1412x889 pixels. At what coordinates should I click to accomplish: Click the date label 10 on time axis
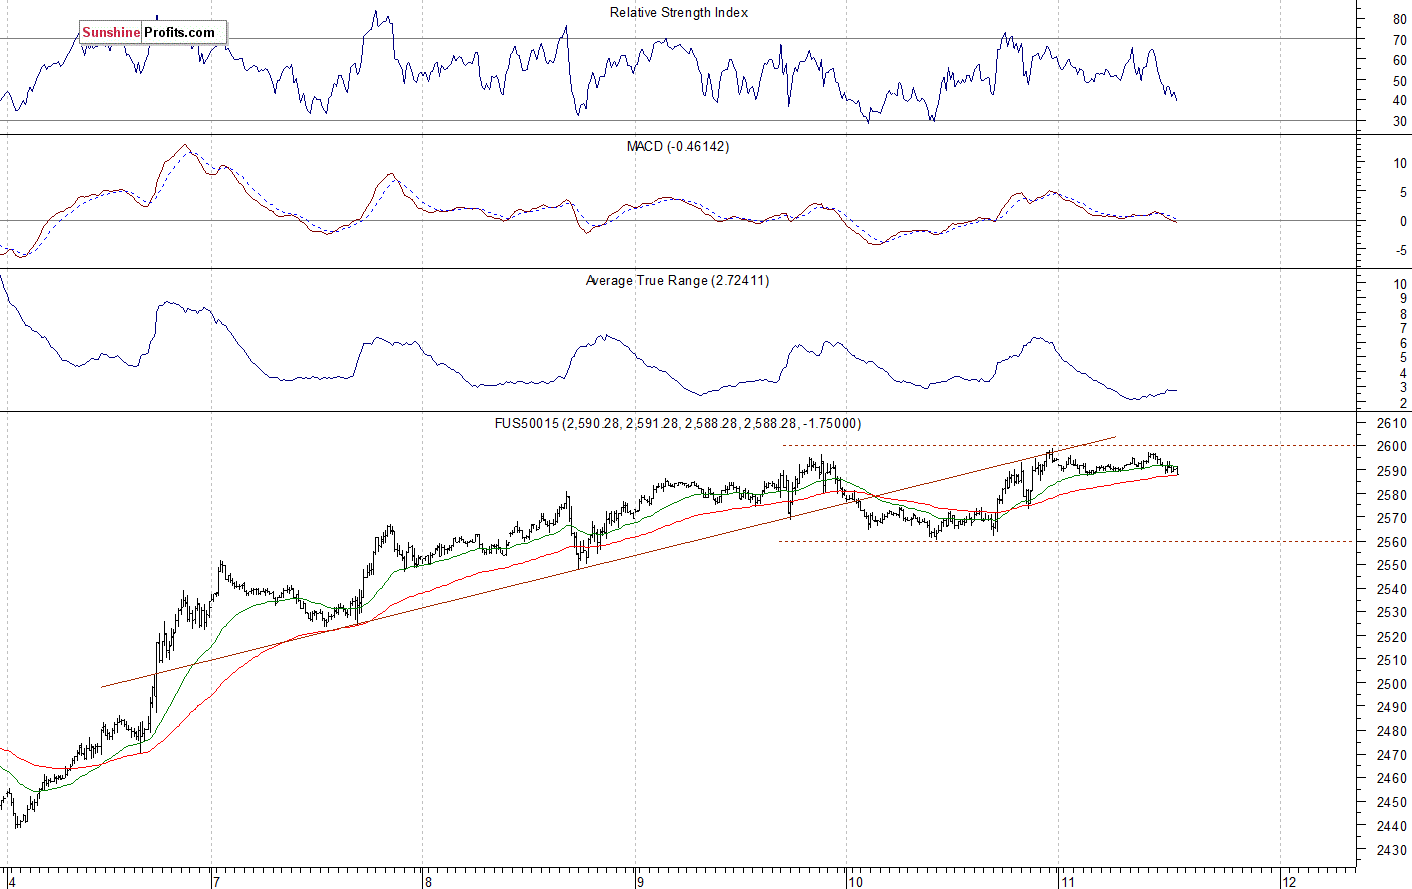(855, 882)
